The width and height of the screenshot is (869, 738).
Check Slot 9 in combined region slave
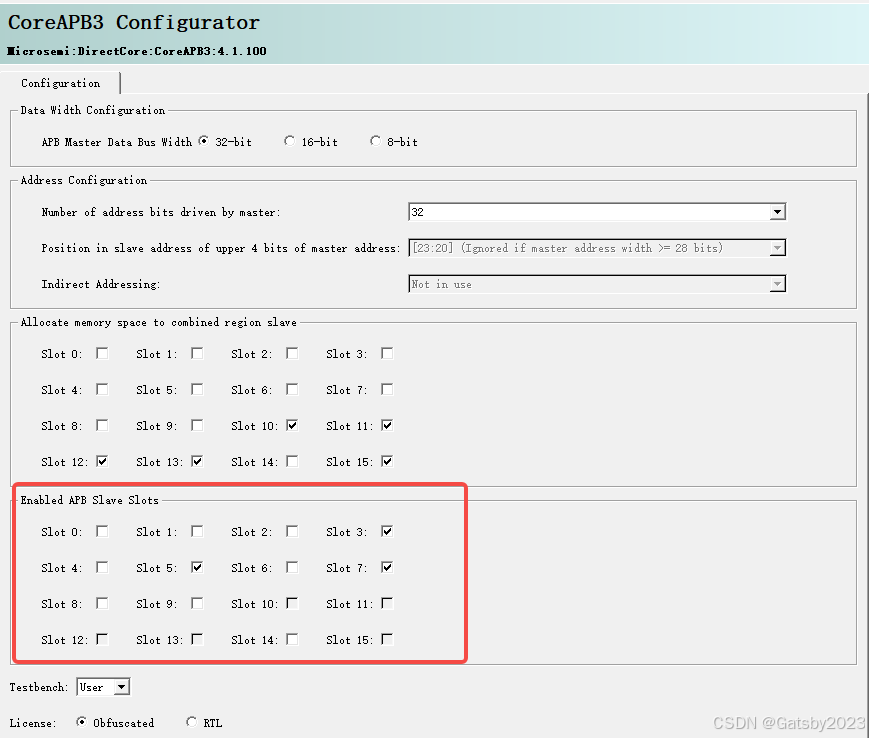tap(197, 426)
